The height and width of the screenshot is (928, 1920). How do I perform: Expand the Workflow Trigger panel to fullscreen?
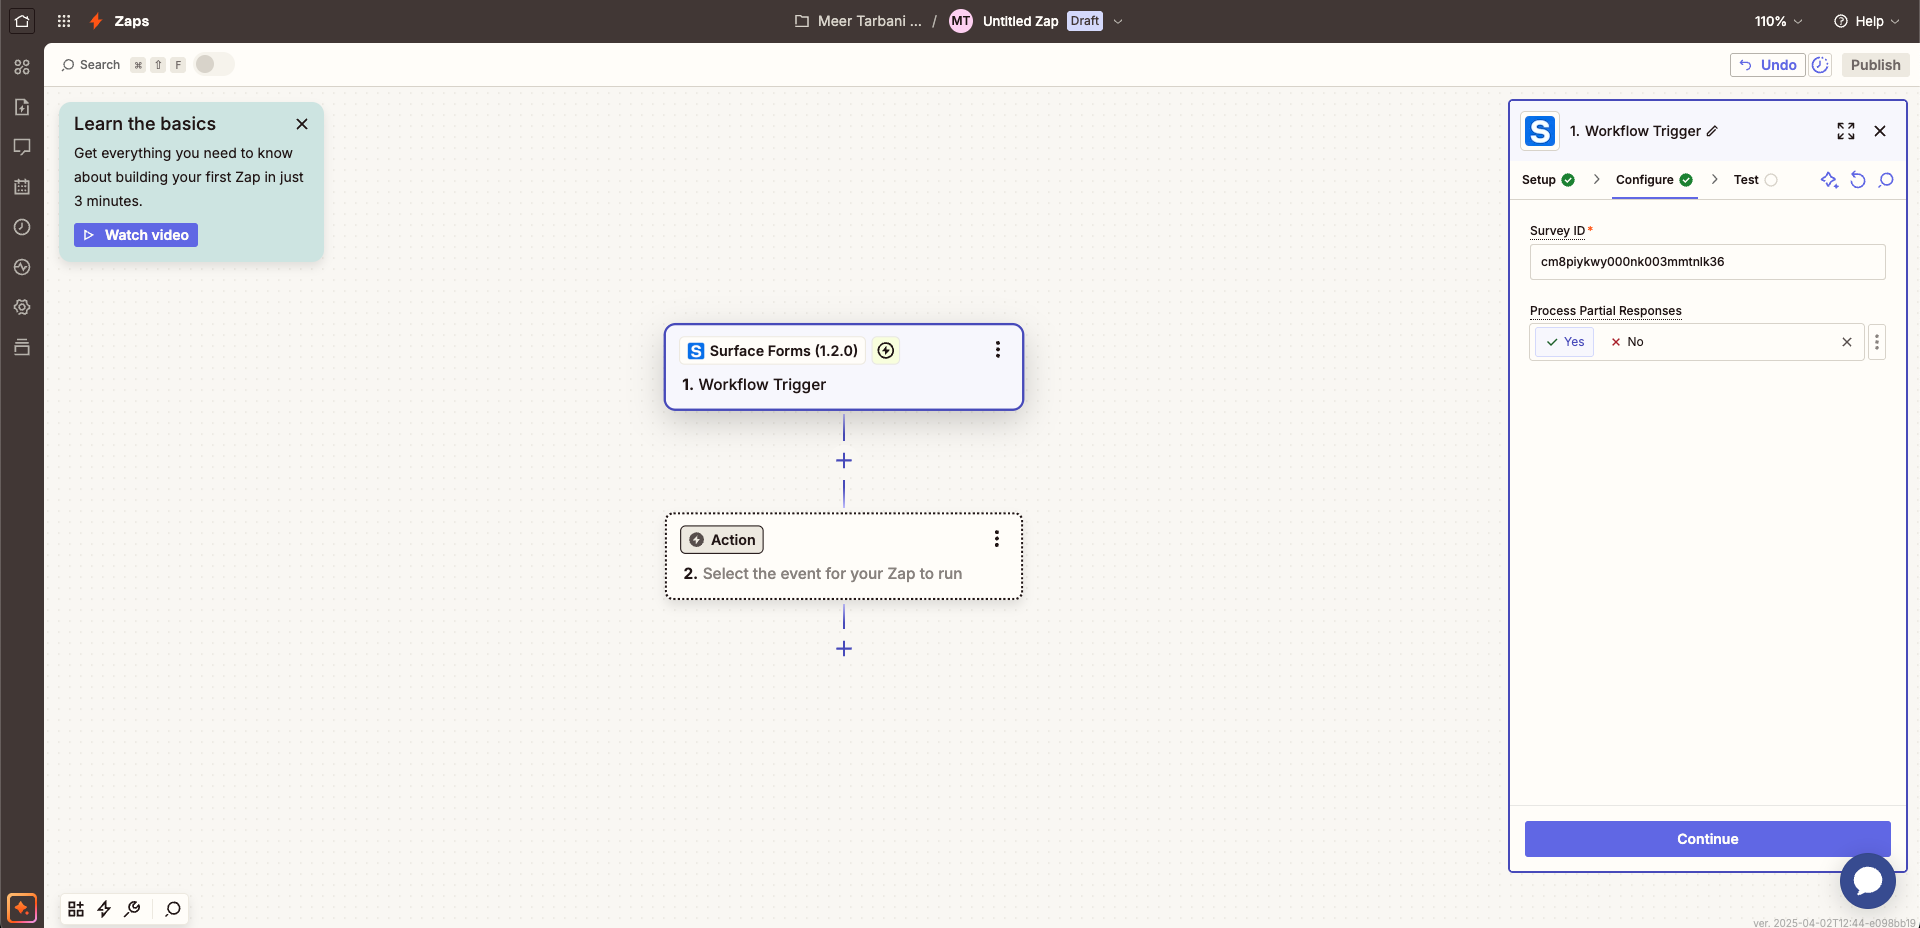pyautogui.click(x=1846, y=131)
